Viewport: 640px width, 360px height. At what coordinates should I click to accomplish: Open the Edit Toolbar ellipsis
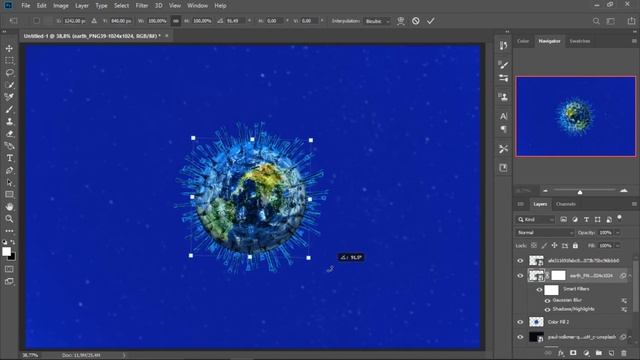click(x=9, y=231)
